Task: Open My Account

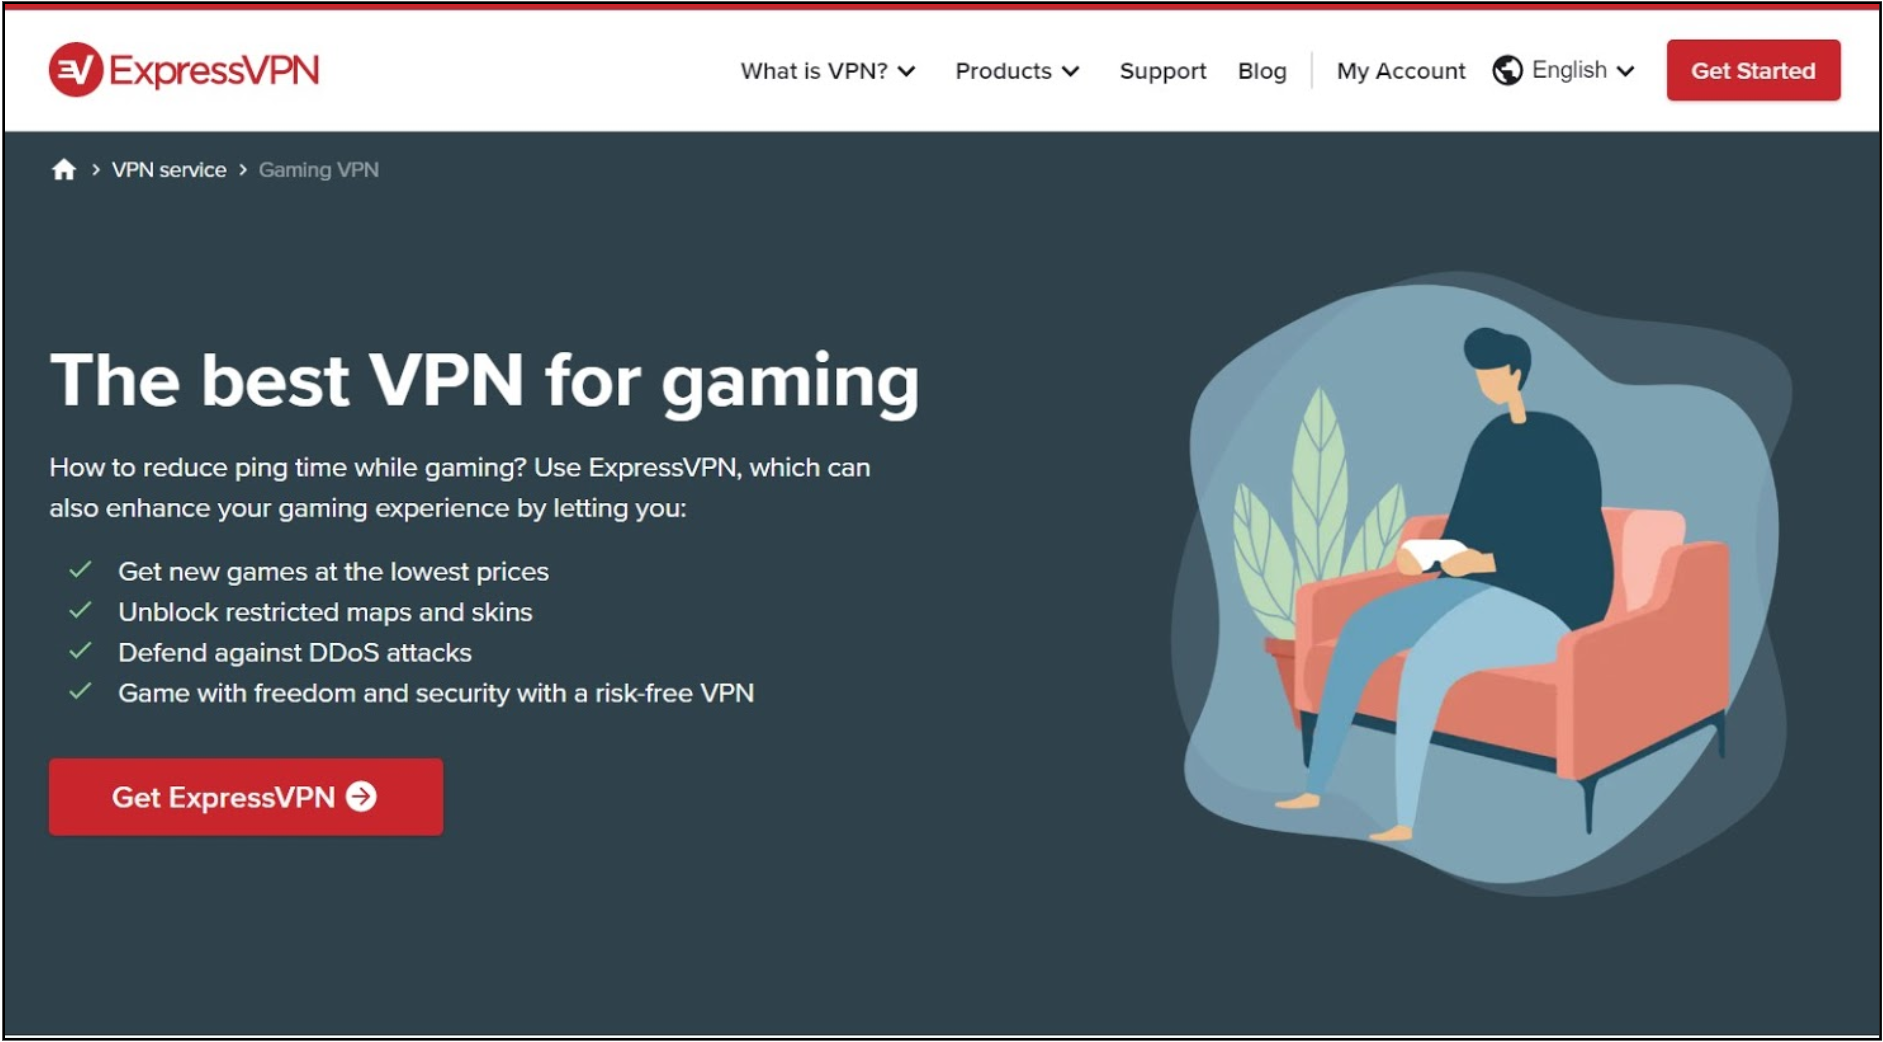Action: 1401,71
